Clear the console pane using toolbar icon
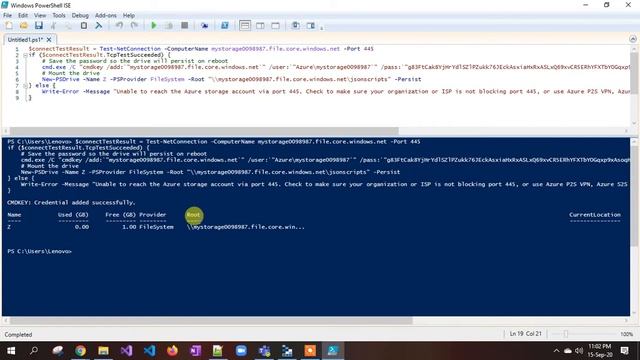This screenshot has height=360, width=640. tap(98, 25)
